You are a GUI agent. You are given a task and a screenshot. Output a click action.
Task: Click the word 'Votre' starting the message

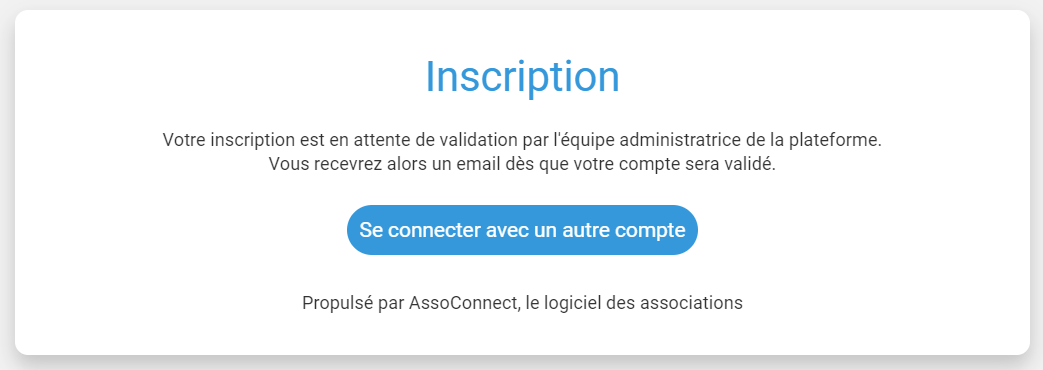click(x=182, y=141)
